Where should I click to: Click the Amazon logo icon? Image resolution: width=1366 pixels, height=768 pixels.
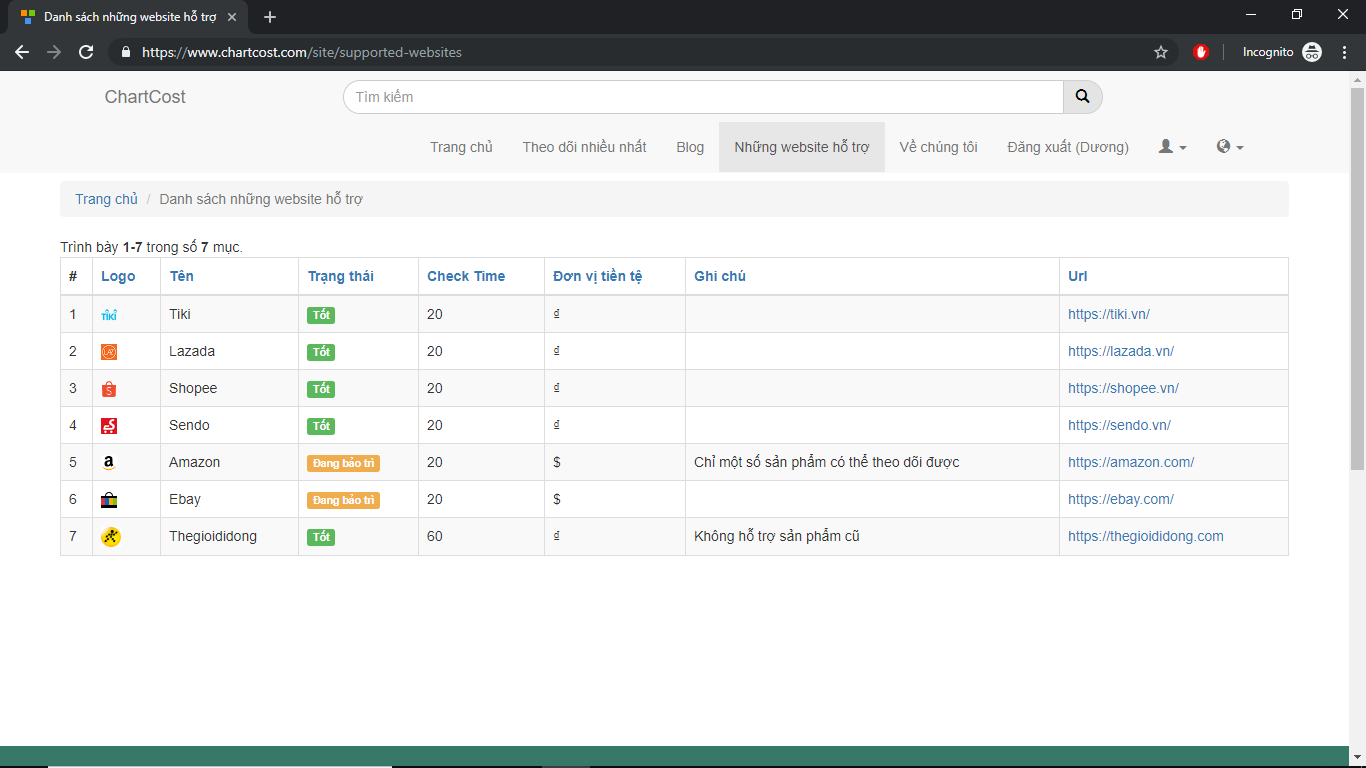coord(109,463)
